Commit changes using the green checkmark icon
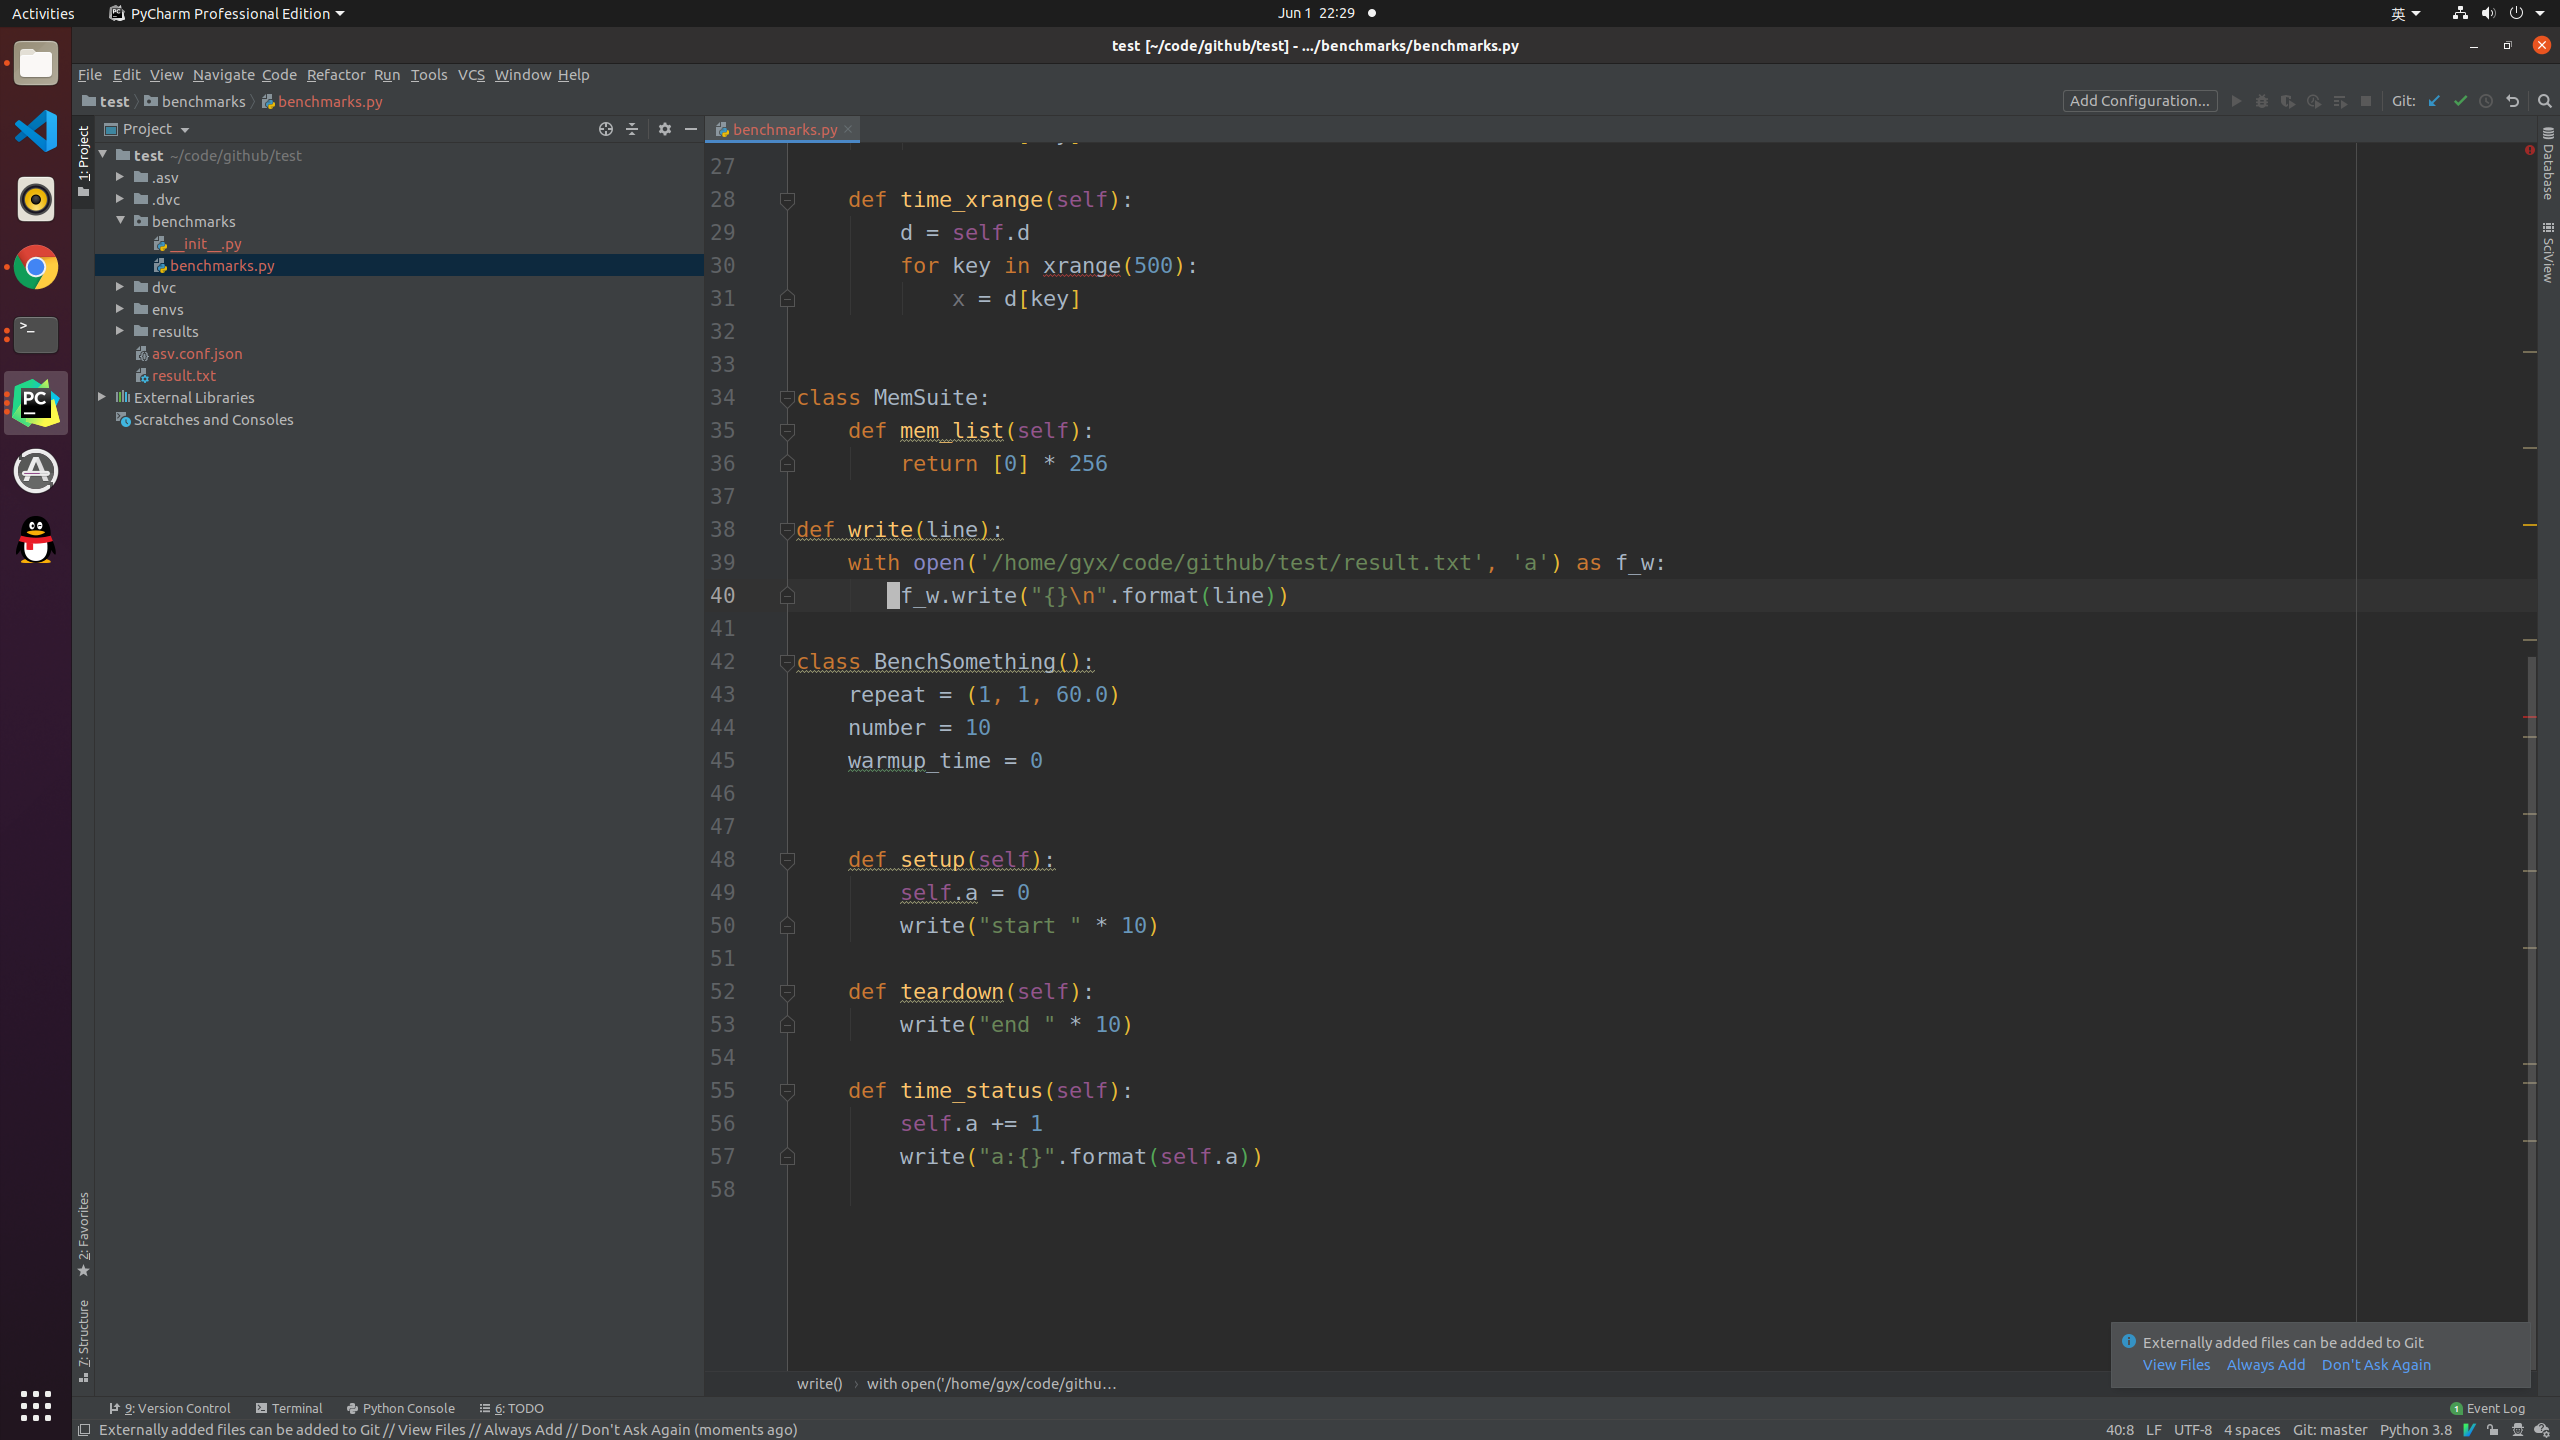 coord(2460,101)
